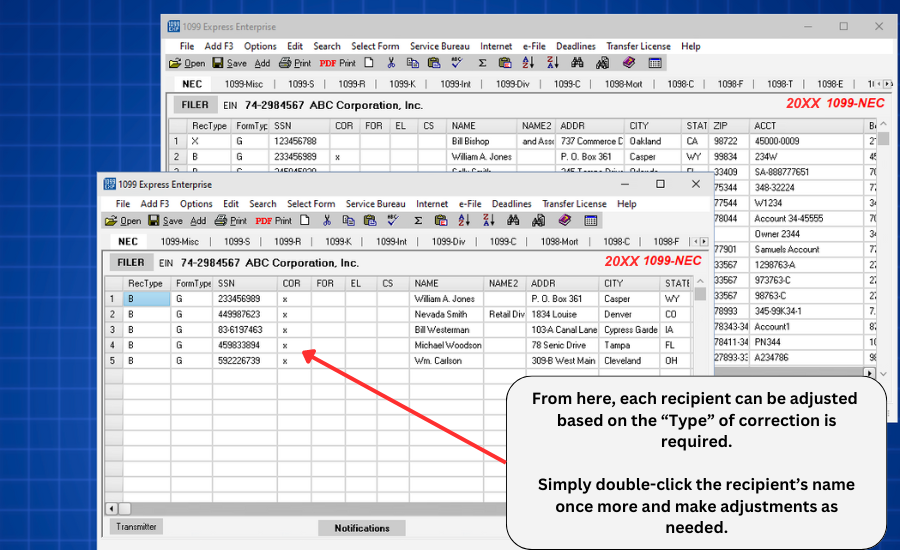Click sort descending Z-A icon in back window

click(551, 63)
